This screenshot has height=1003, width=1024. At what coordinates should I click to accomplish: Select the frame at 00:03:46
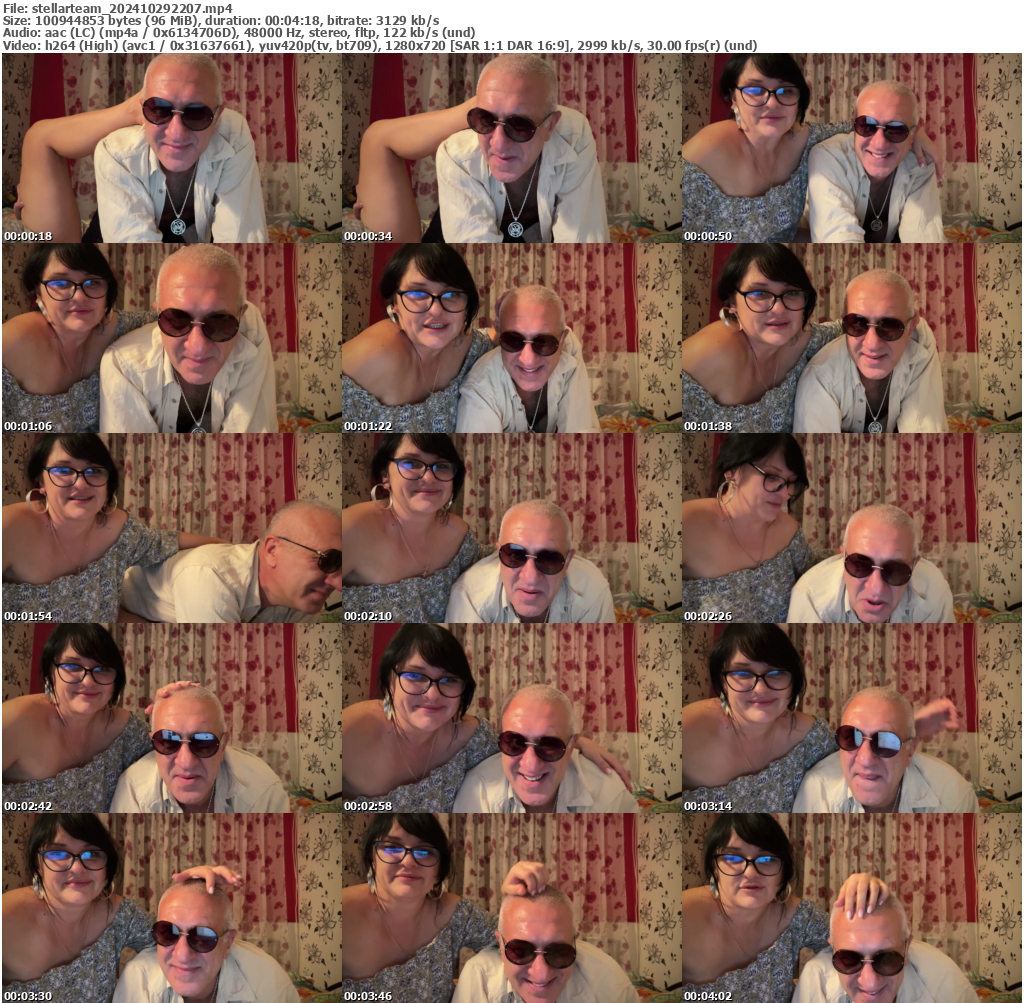point(511,908)
